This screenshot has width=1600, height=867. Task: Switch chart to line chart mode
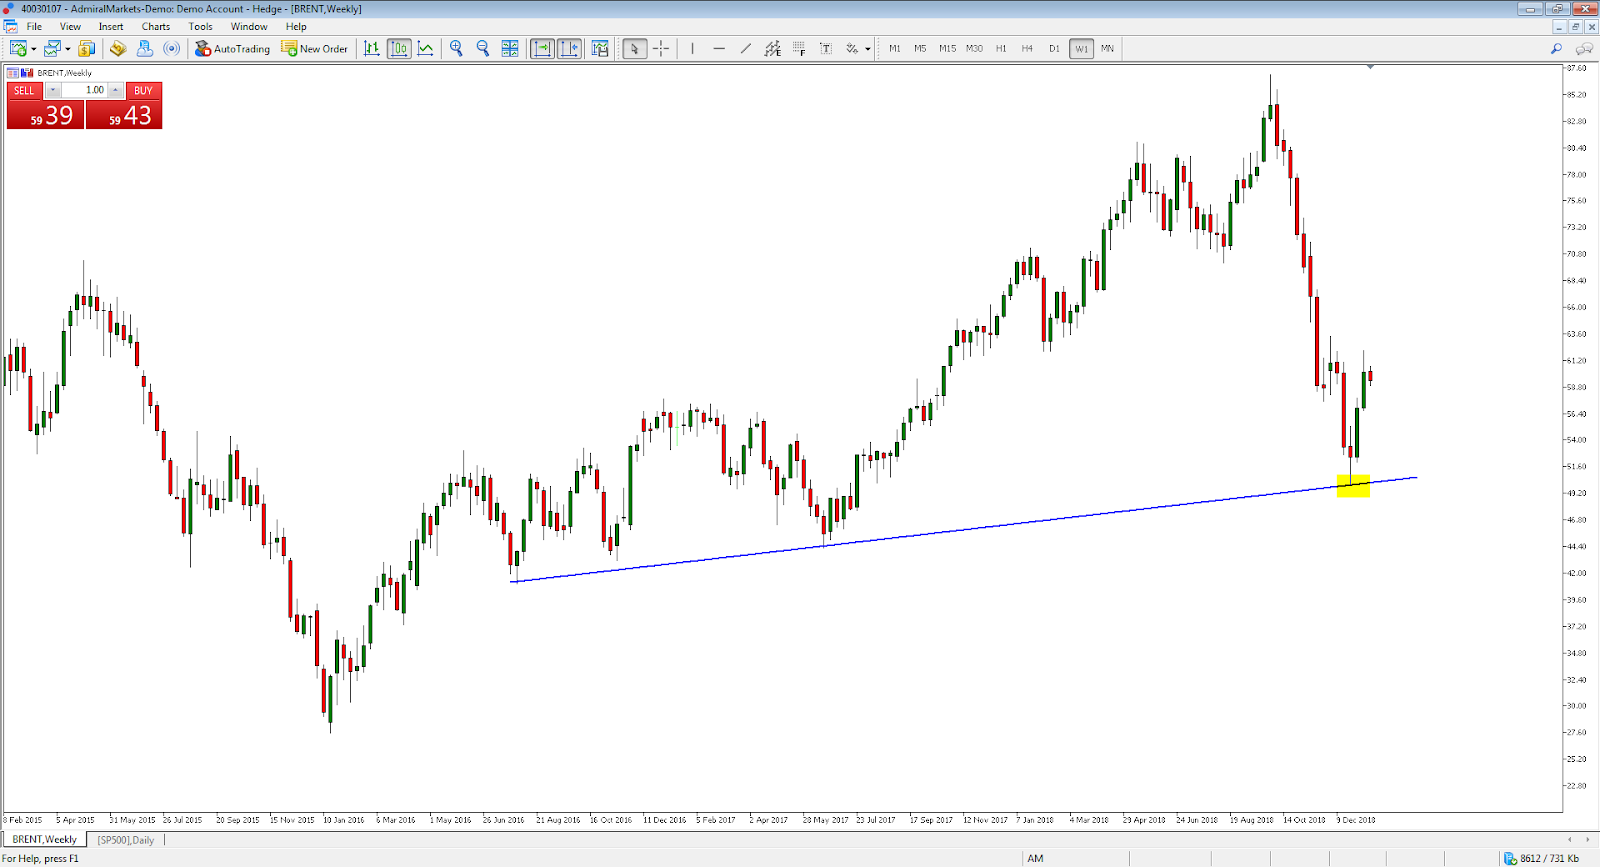(426, 48)
